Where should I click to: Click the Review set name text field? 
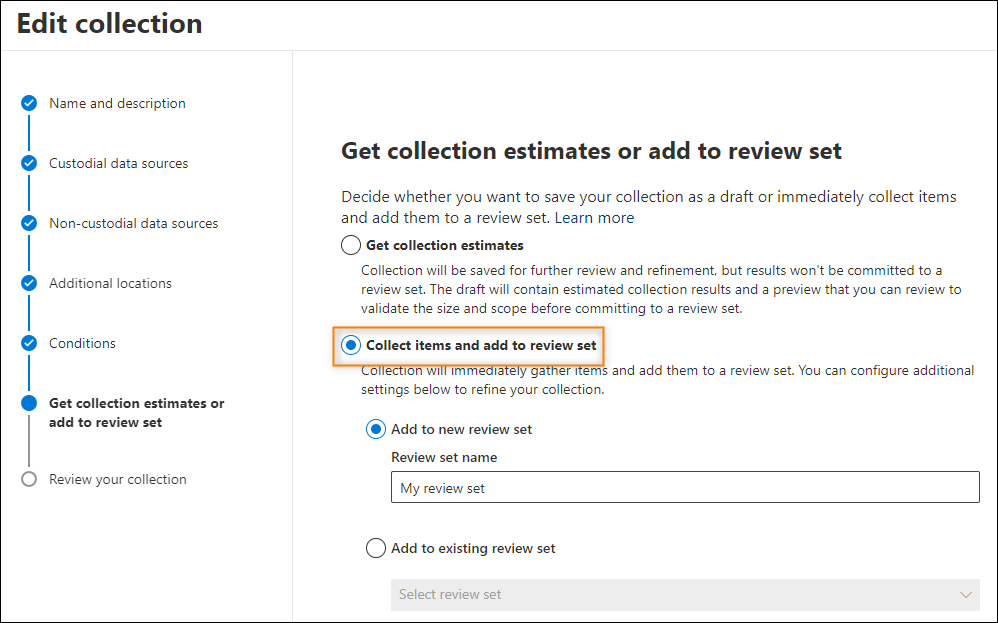685,487
